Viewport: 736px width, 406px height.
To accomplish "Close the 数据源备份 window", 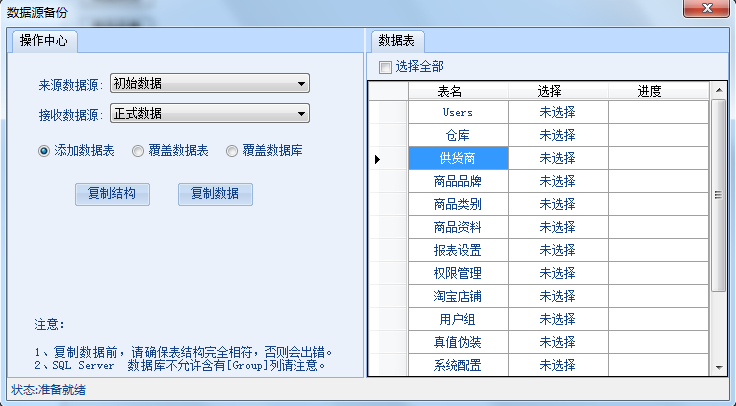I will [706, 8].
